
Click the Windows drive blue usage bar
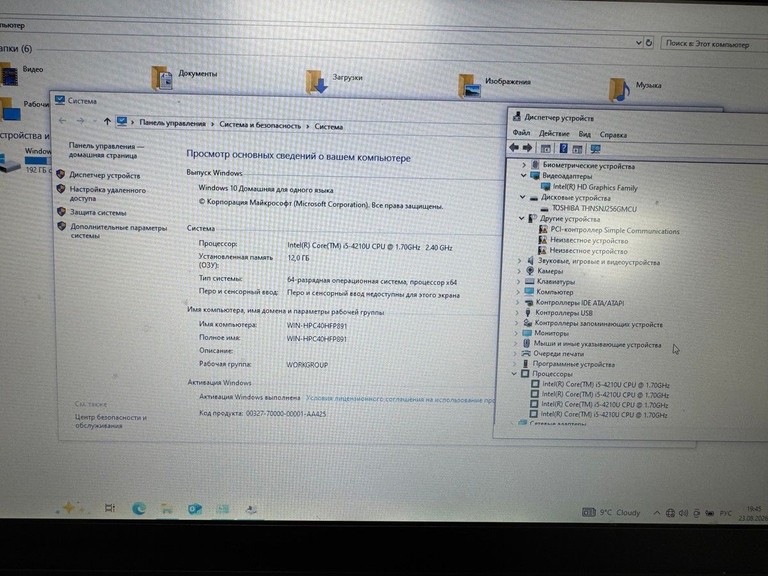pos(37,160)
